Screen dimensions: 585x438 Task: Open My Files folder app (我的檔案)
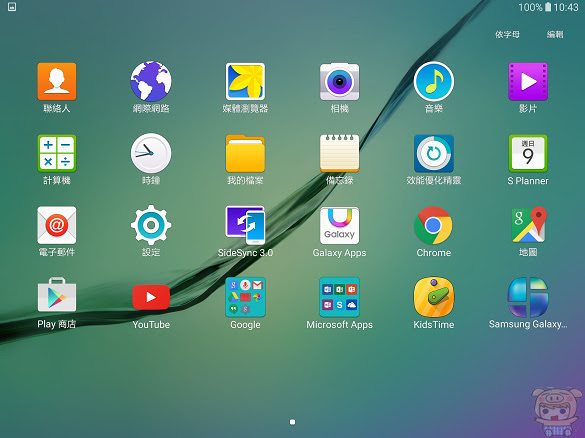245,153
